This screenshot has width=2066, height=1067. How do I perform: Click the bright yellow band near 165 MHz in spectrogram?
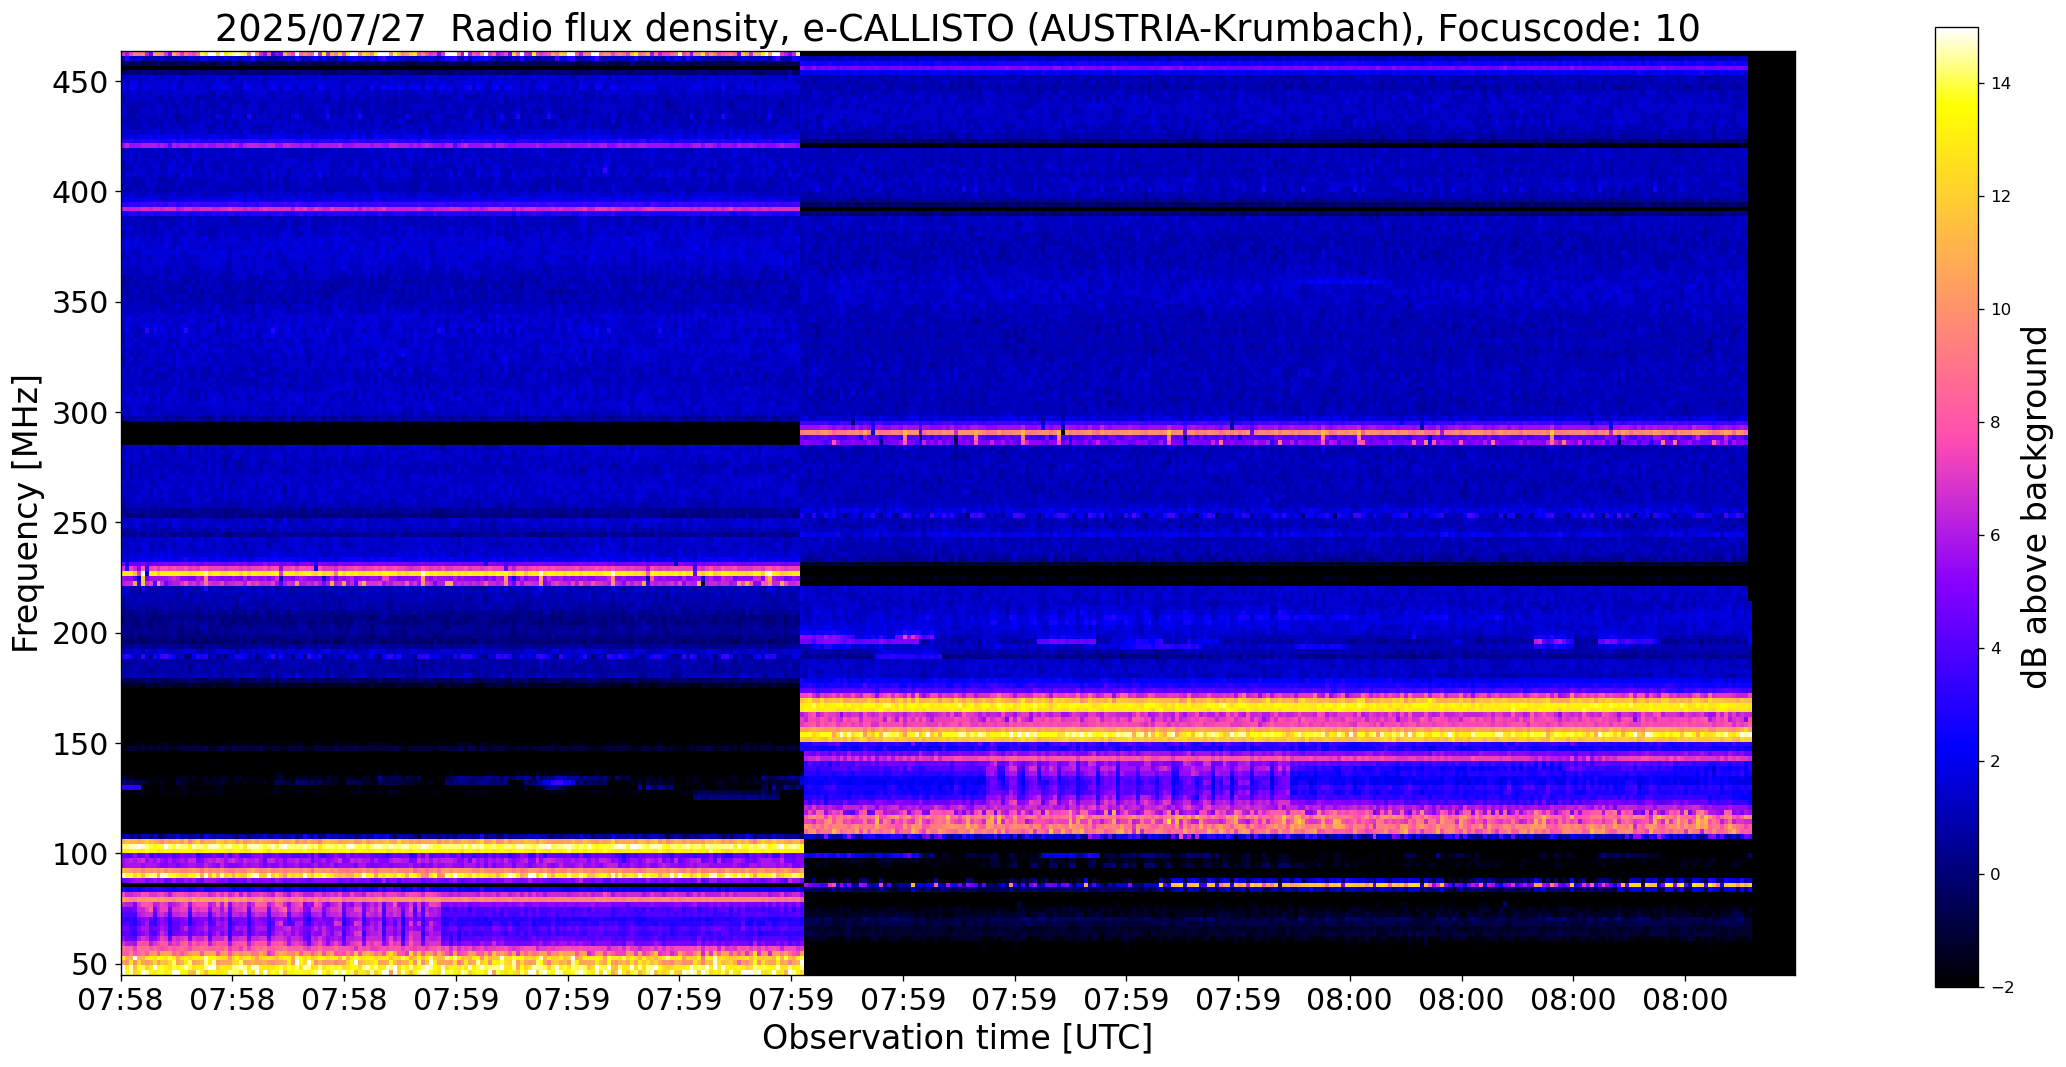[1276, 705]
